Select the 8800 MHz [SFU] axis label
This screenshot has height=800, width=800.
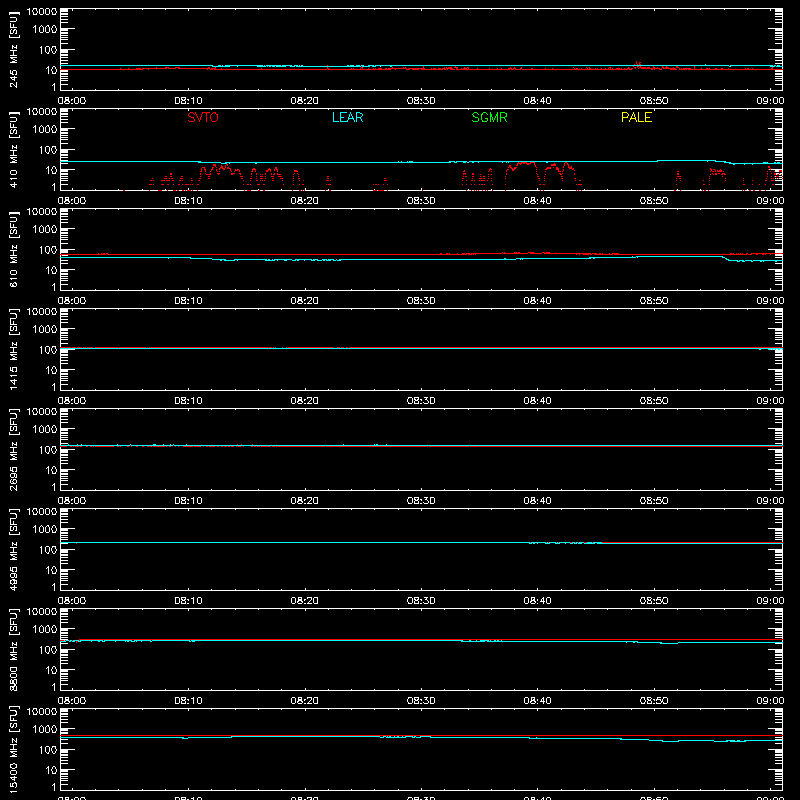click(13, 650)
